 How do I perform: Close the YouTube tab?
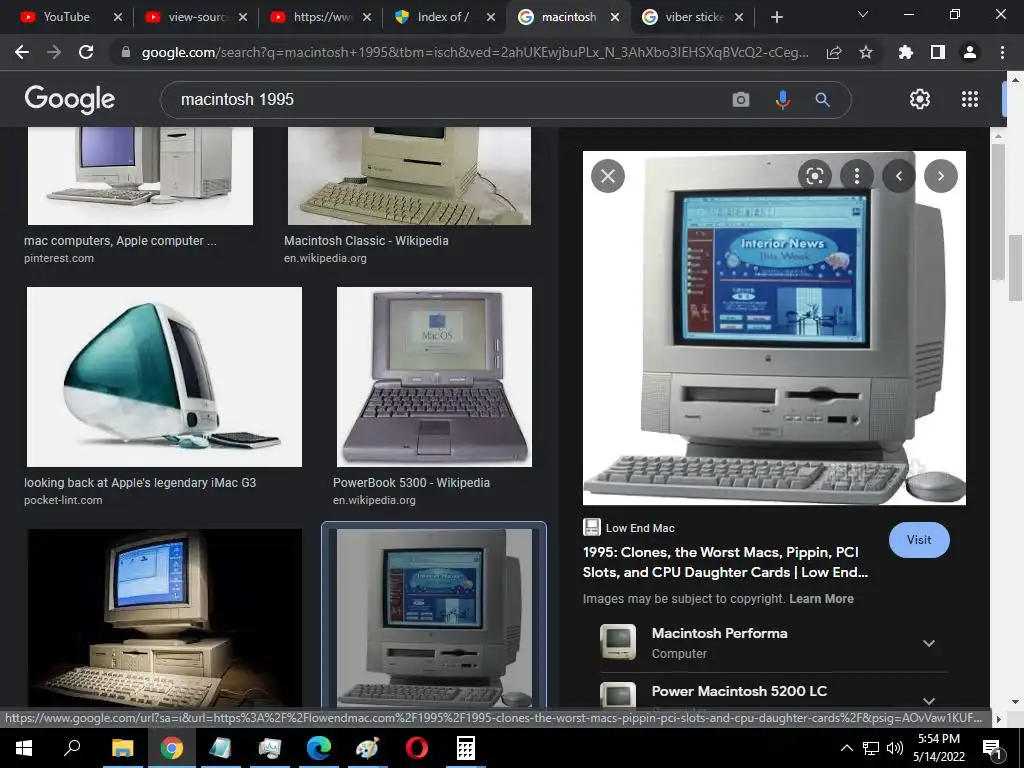pos(118,17)
